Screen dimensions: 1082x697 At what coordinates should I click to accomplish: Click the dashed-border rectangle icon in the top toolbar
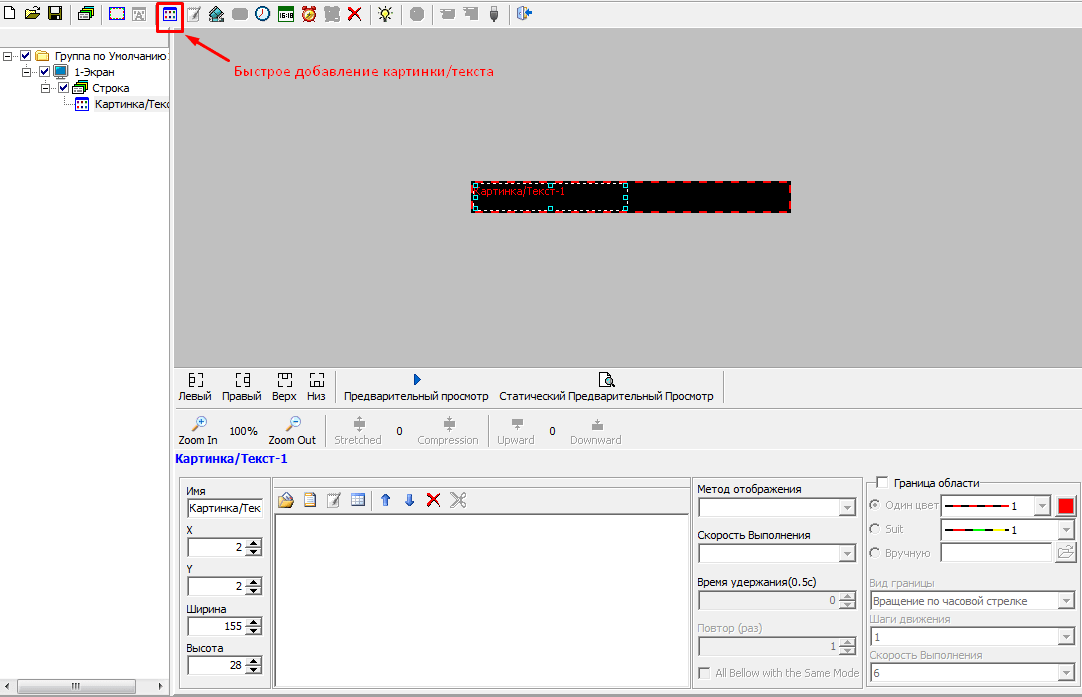(117, 14)
